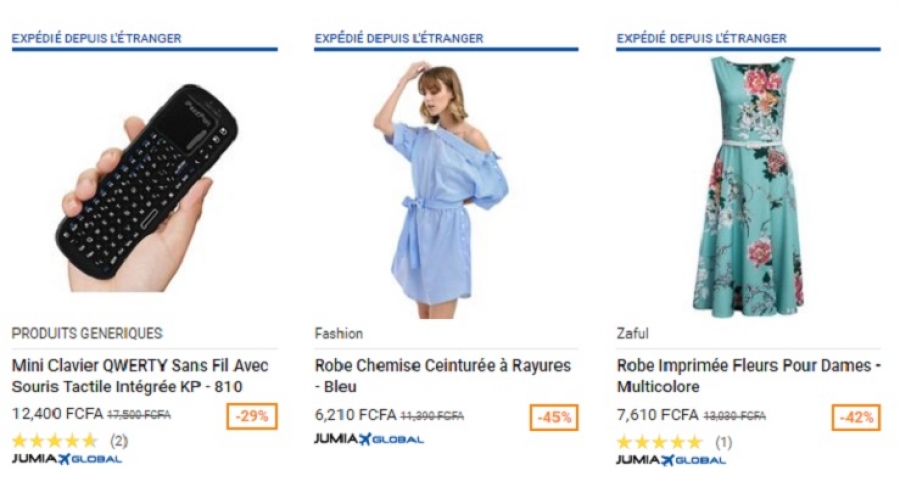Open the Mini Clavier QWERTY Sans Fil title
This screenshot has width=900, height=487.
click(140, 376)
